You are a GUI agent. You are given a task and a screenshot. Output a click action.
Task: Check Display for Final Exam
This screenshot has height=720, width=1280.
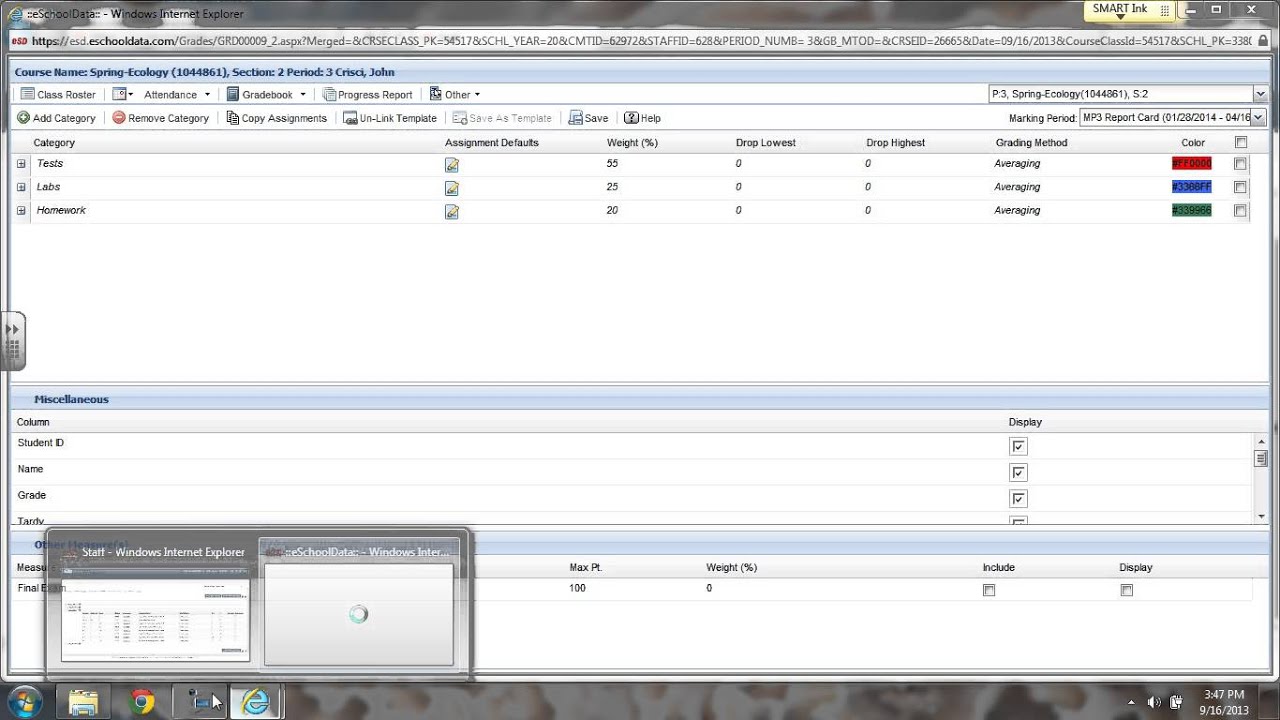(x=1126, y=591)
